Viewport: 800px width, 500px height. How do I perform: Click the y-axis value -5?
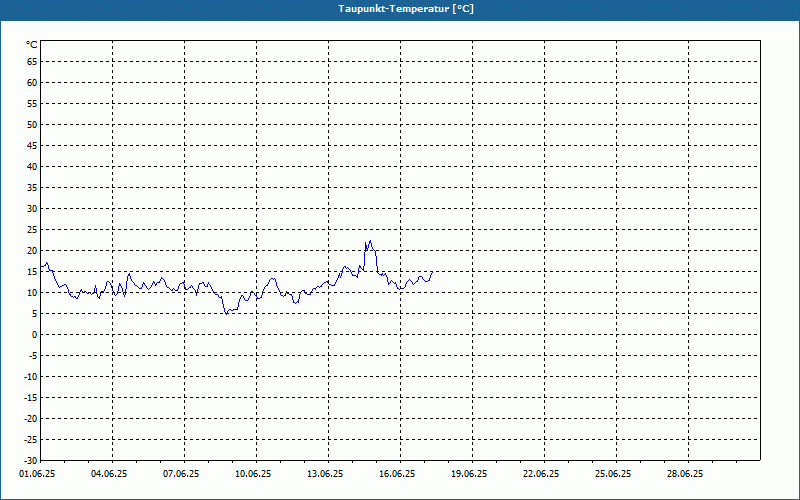33,356
